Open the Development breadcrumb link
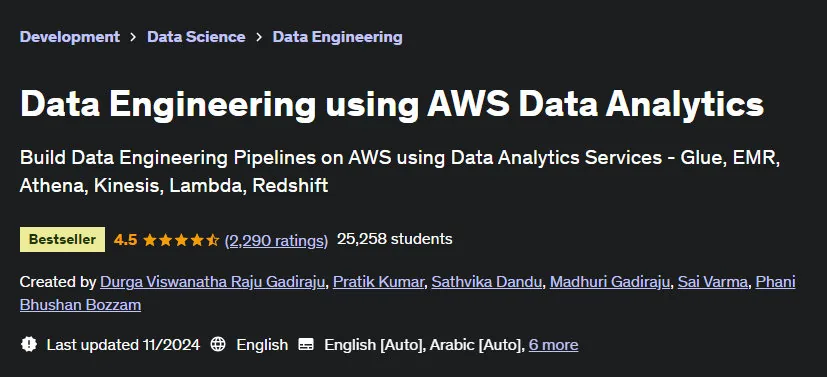The image size is (827, 377). (70, 37)
